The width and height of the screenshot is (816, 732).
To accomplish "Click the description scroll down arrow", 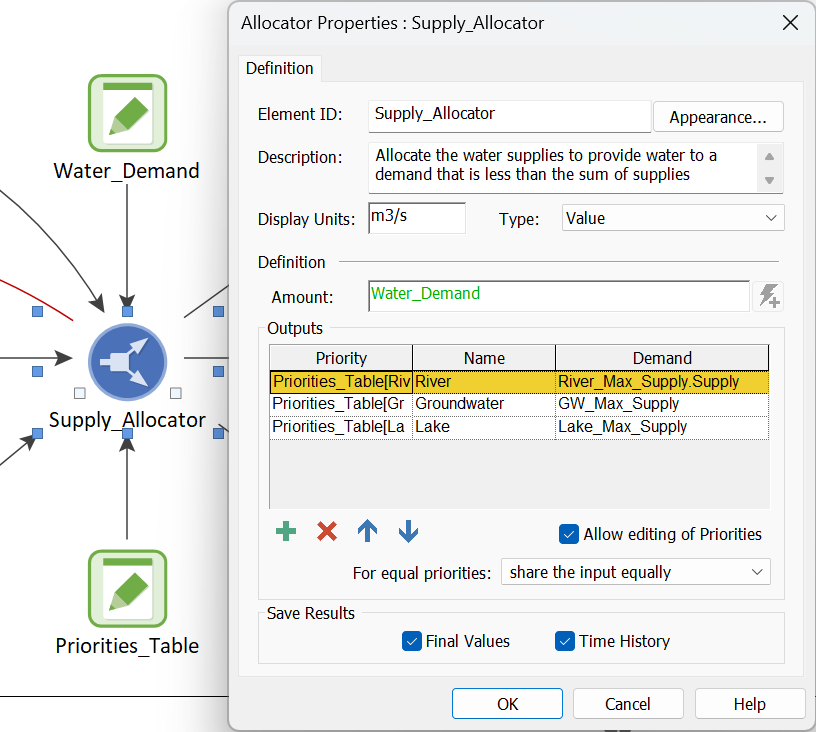I will 769,181.
